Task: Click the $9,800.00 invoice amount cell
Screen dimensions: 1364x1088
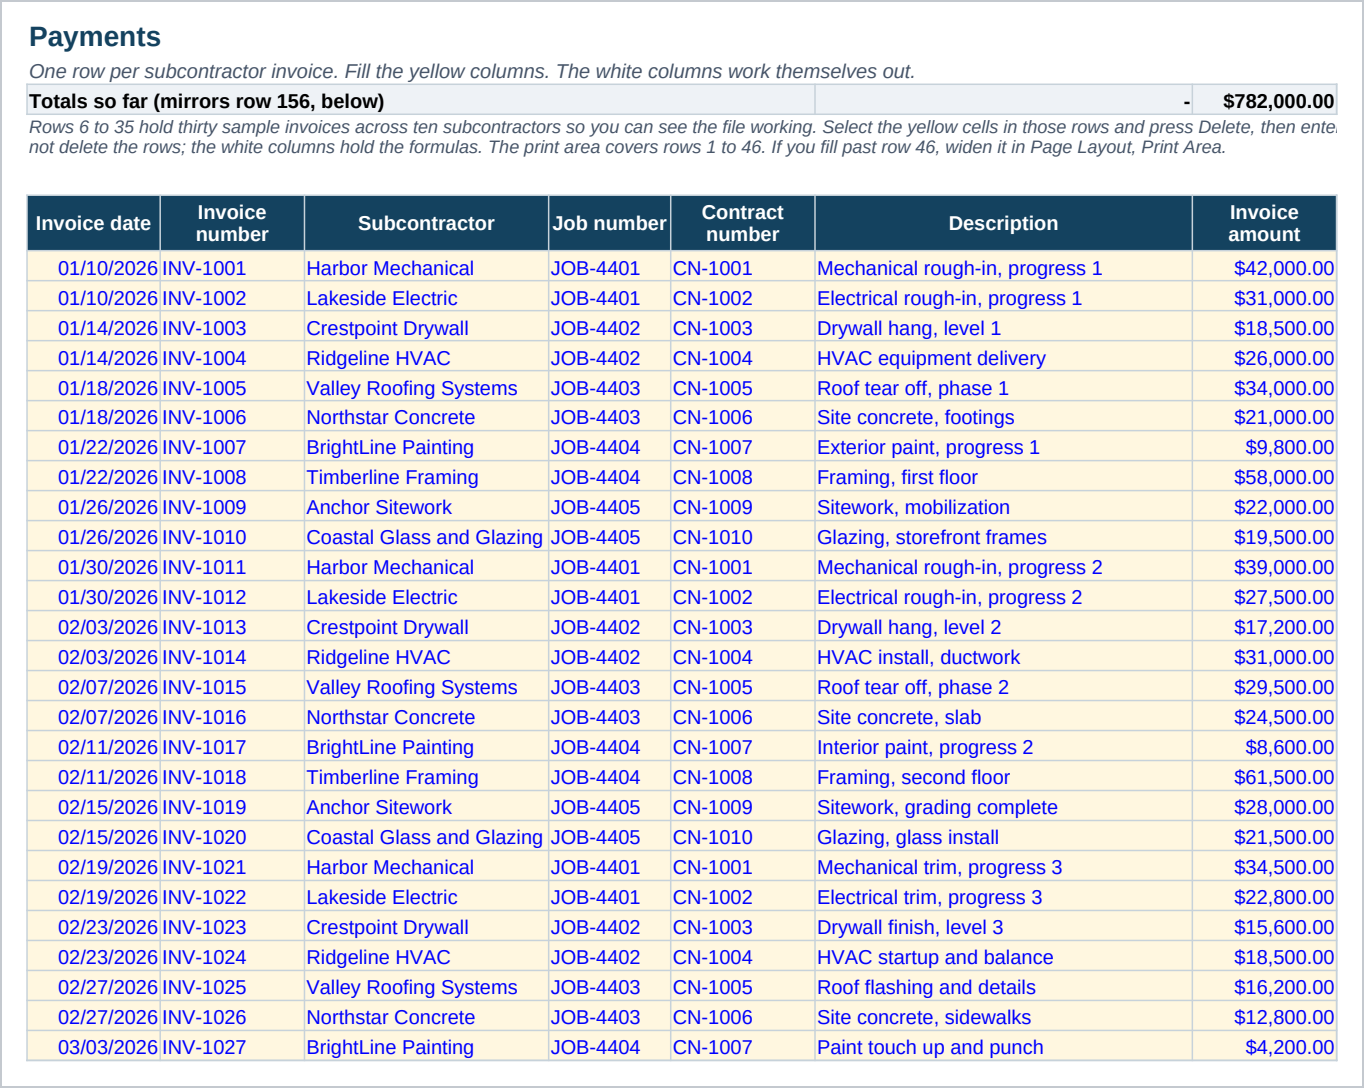Action: coord(1264,447)
